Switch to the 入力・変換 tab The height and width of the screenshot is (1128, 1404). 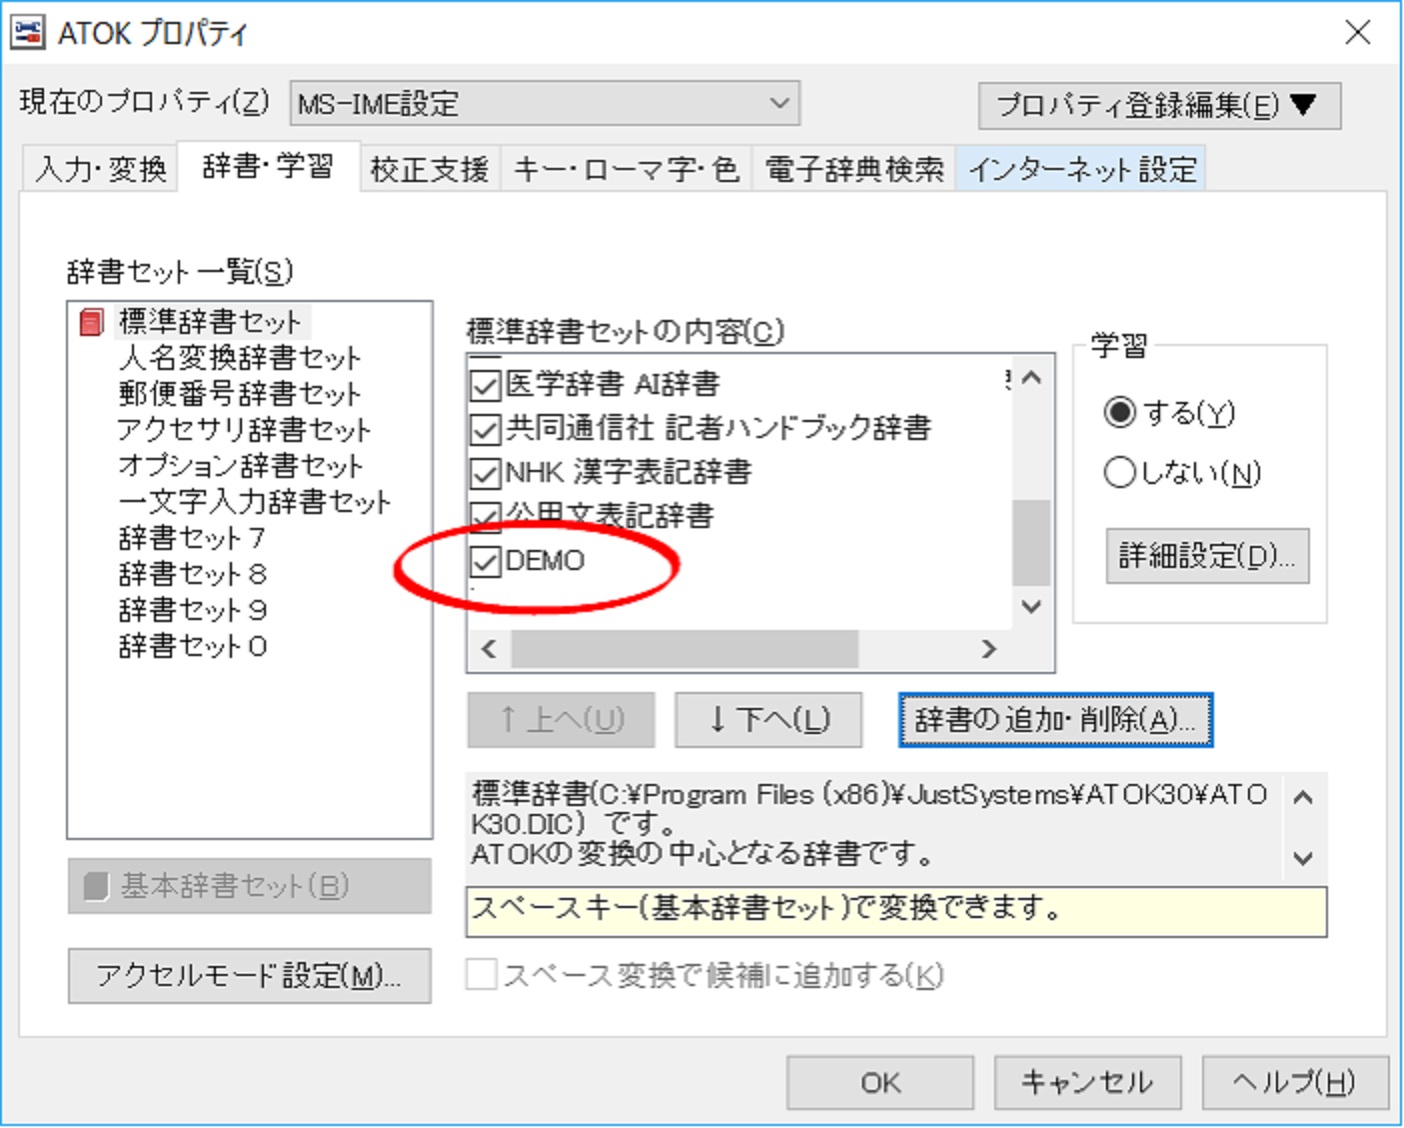pos(100,168)
